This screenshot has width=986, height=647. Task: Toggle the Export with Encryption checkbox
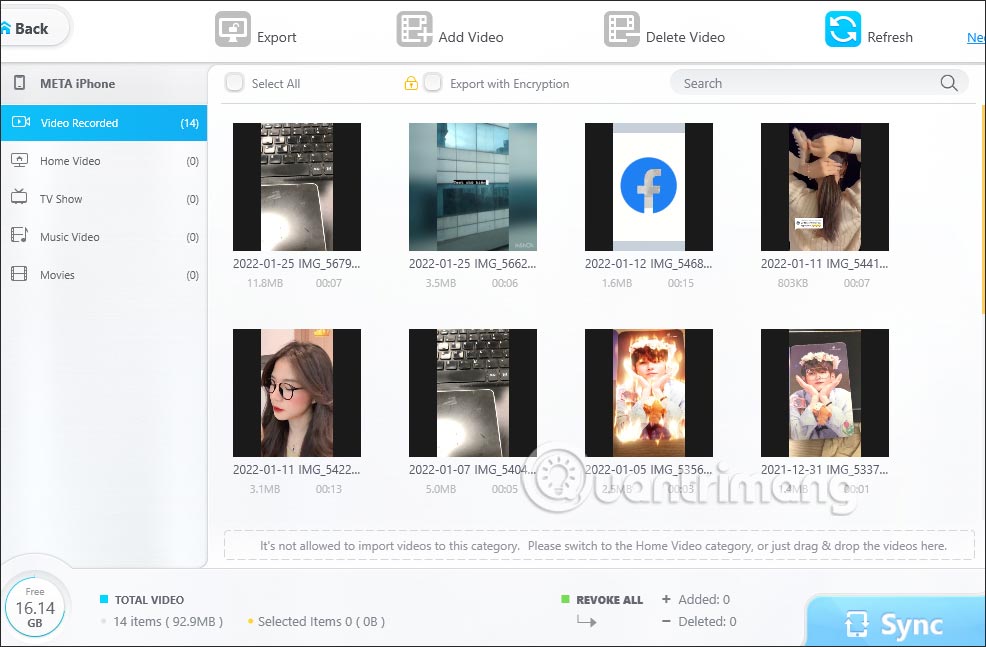pos(433,83)
